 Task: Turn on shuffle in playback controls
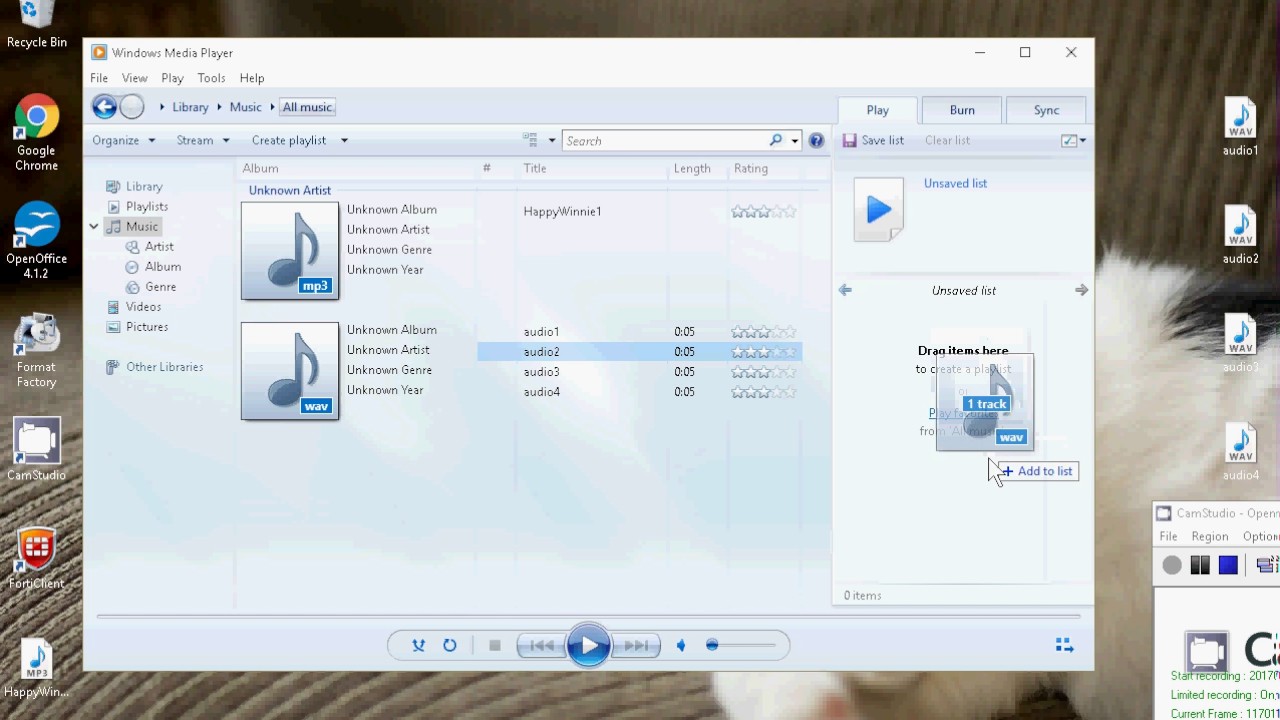[x=418, y=646]
